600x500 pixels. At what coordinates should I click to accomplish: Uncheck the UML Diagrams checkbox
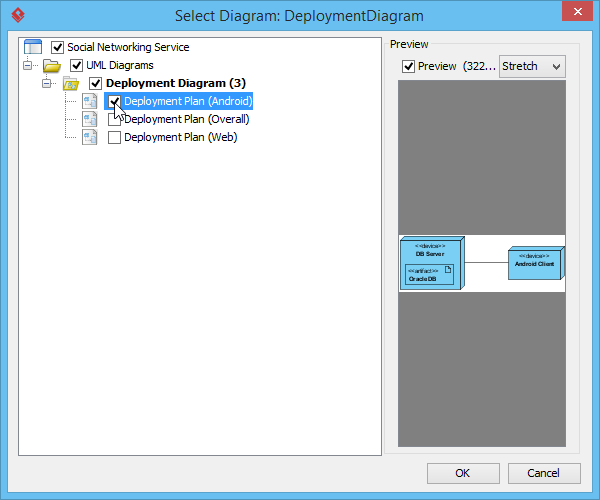77,65
